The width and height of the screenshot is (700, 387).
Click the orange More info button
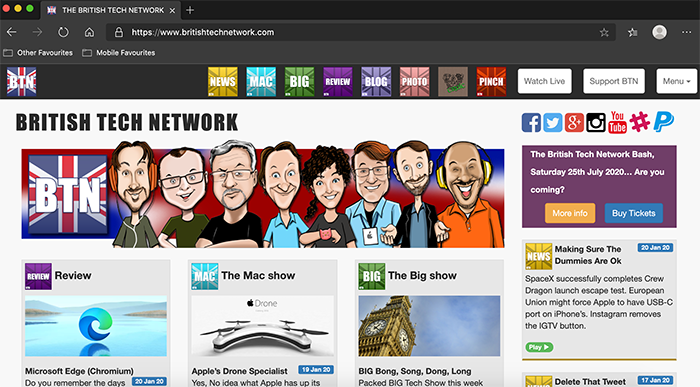point(570,213)
